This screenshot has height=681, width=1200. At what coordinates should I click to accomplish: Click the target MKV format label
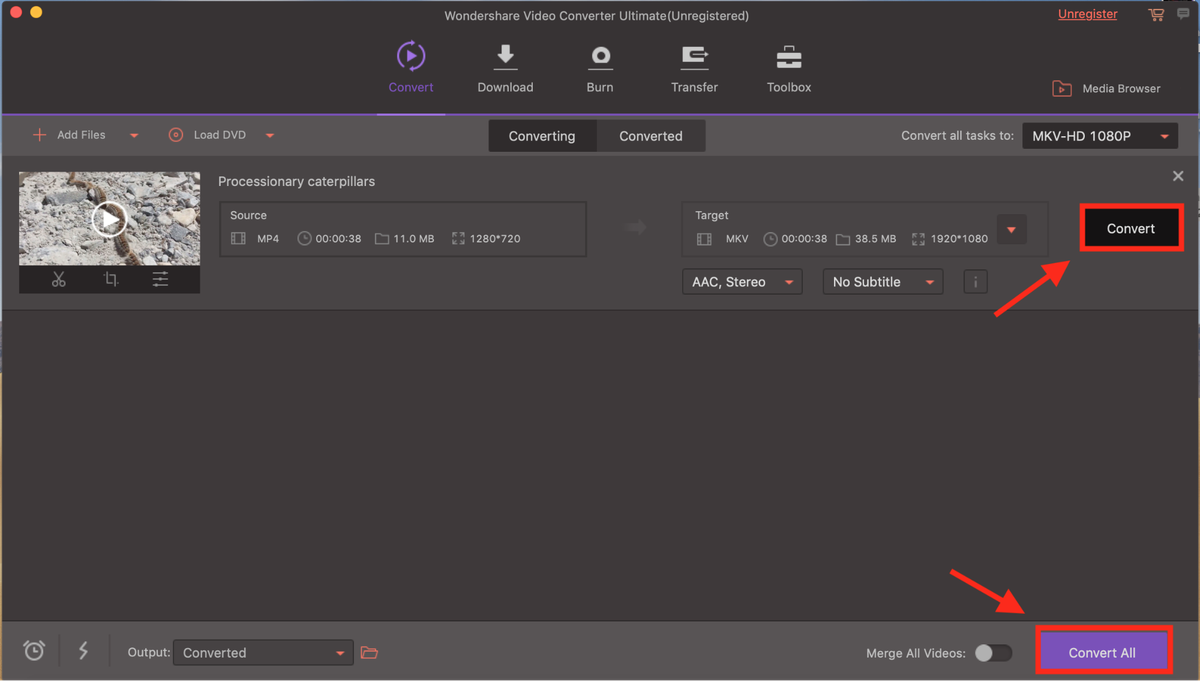737,239
